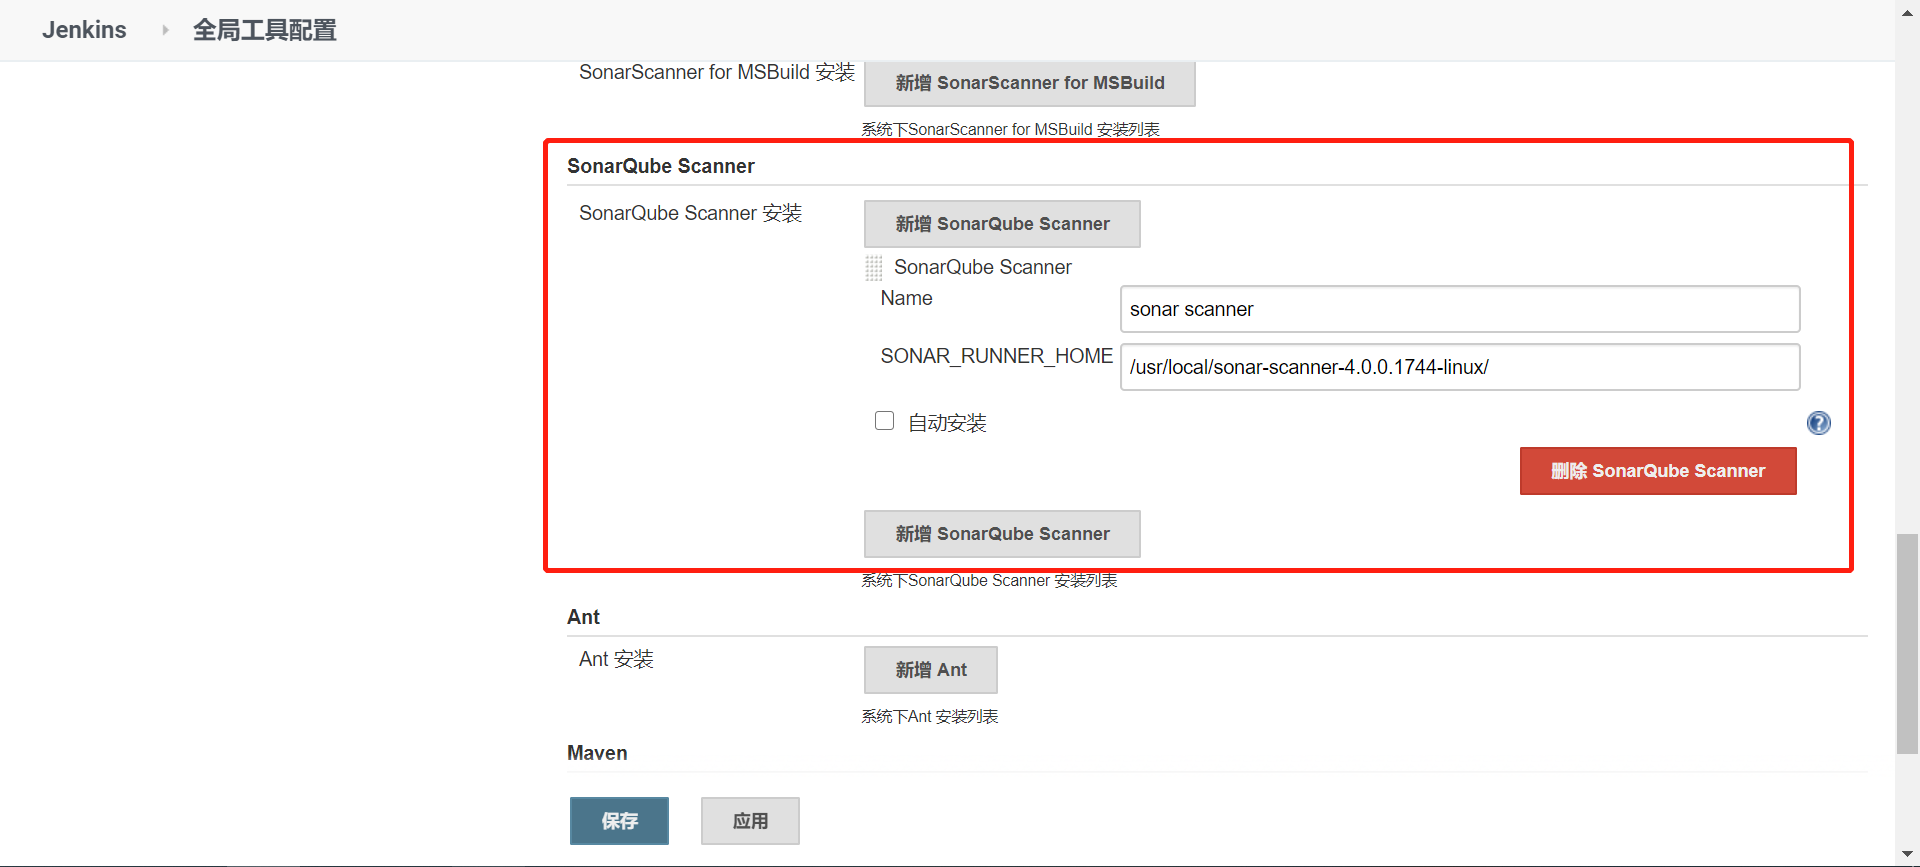Screen dimensions: 1920x867
Task: Grab the SonarQube Scanner drag handle icon
Action: 874,268
